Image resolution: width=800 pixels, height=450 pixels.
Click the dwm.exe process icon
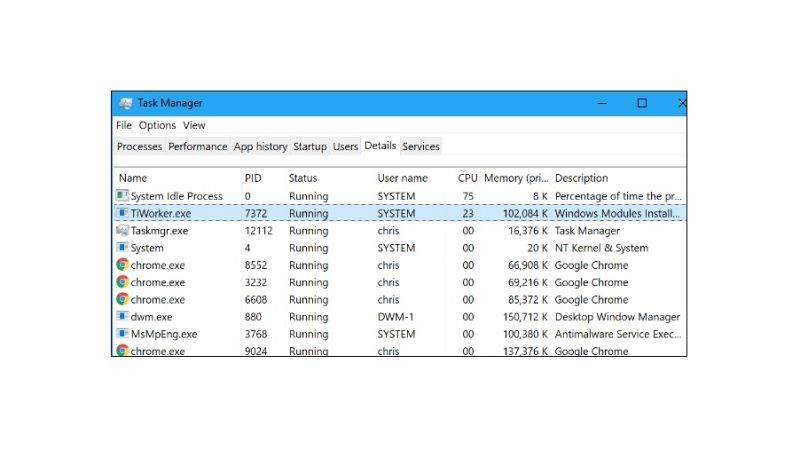[x=122, y=316]
